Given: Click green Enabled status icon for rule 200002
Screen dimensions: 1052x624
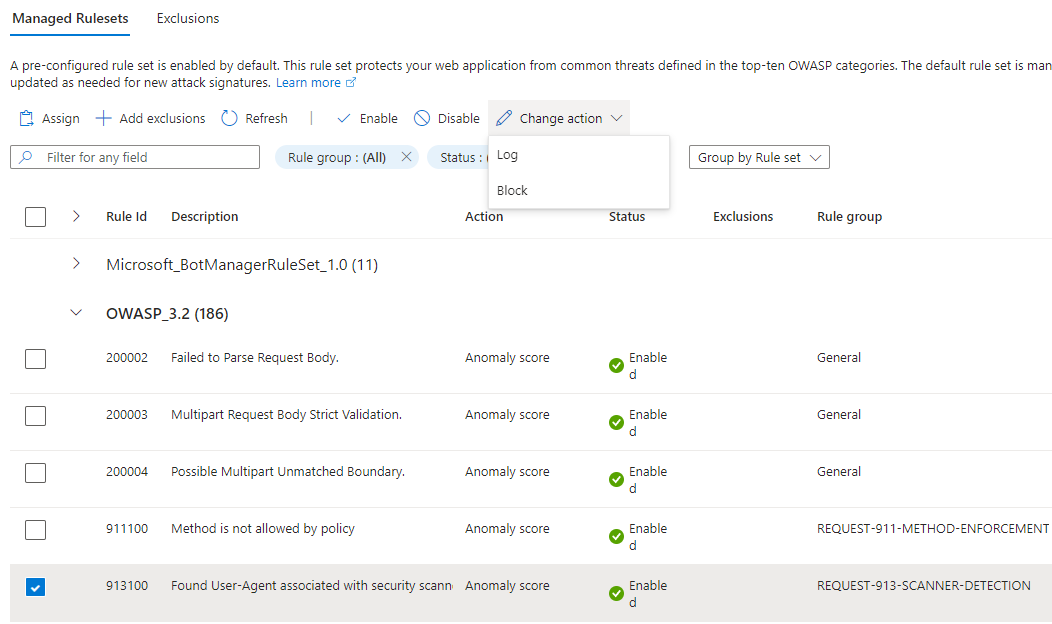Looking at the screenshot, I should 616,366.
